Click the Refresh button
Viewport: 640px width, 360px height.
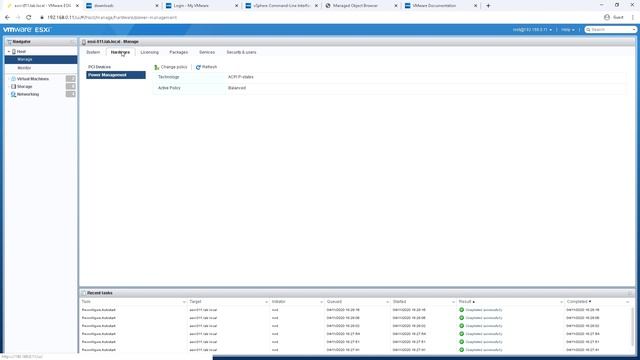click(x=207, y=67)
